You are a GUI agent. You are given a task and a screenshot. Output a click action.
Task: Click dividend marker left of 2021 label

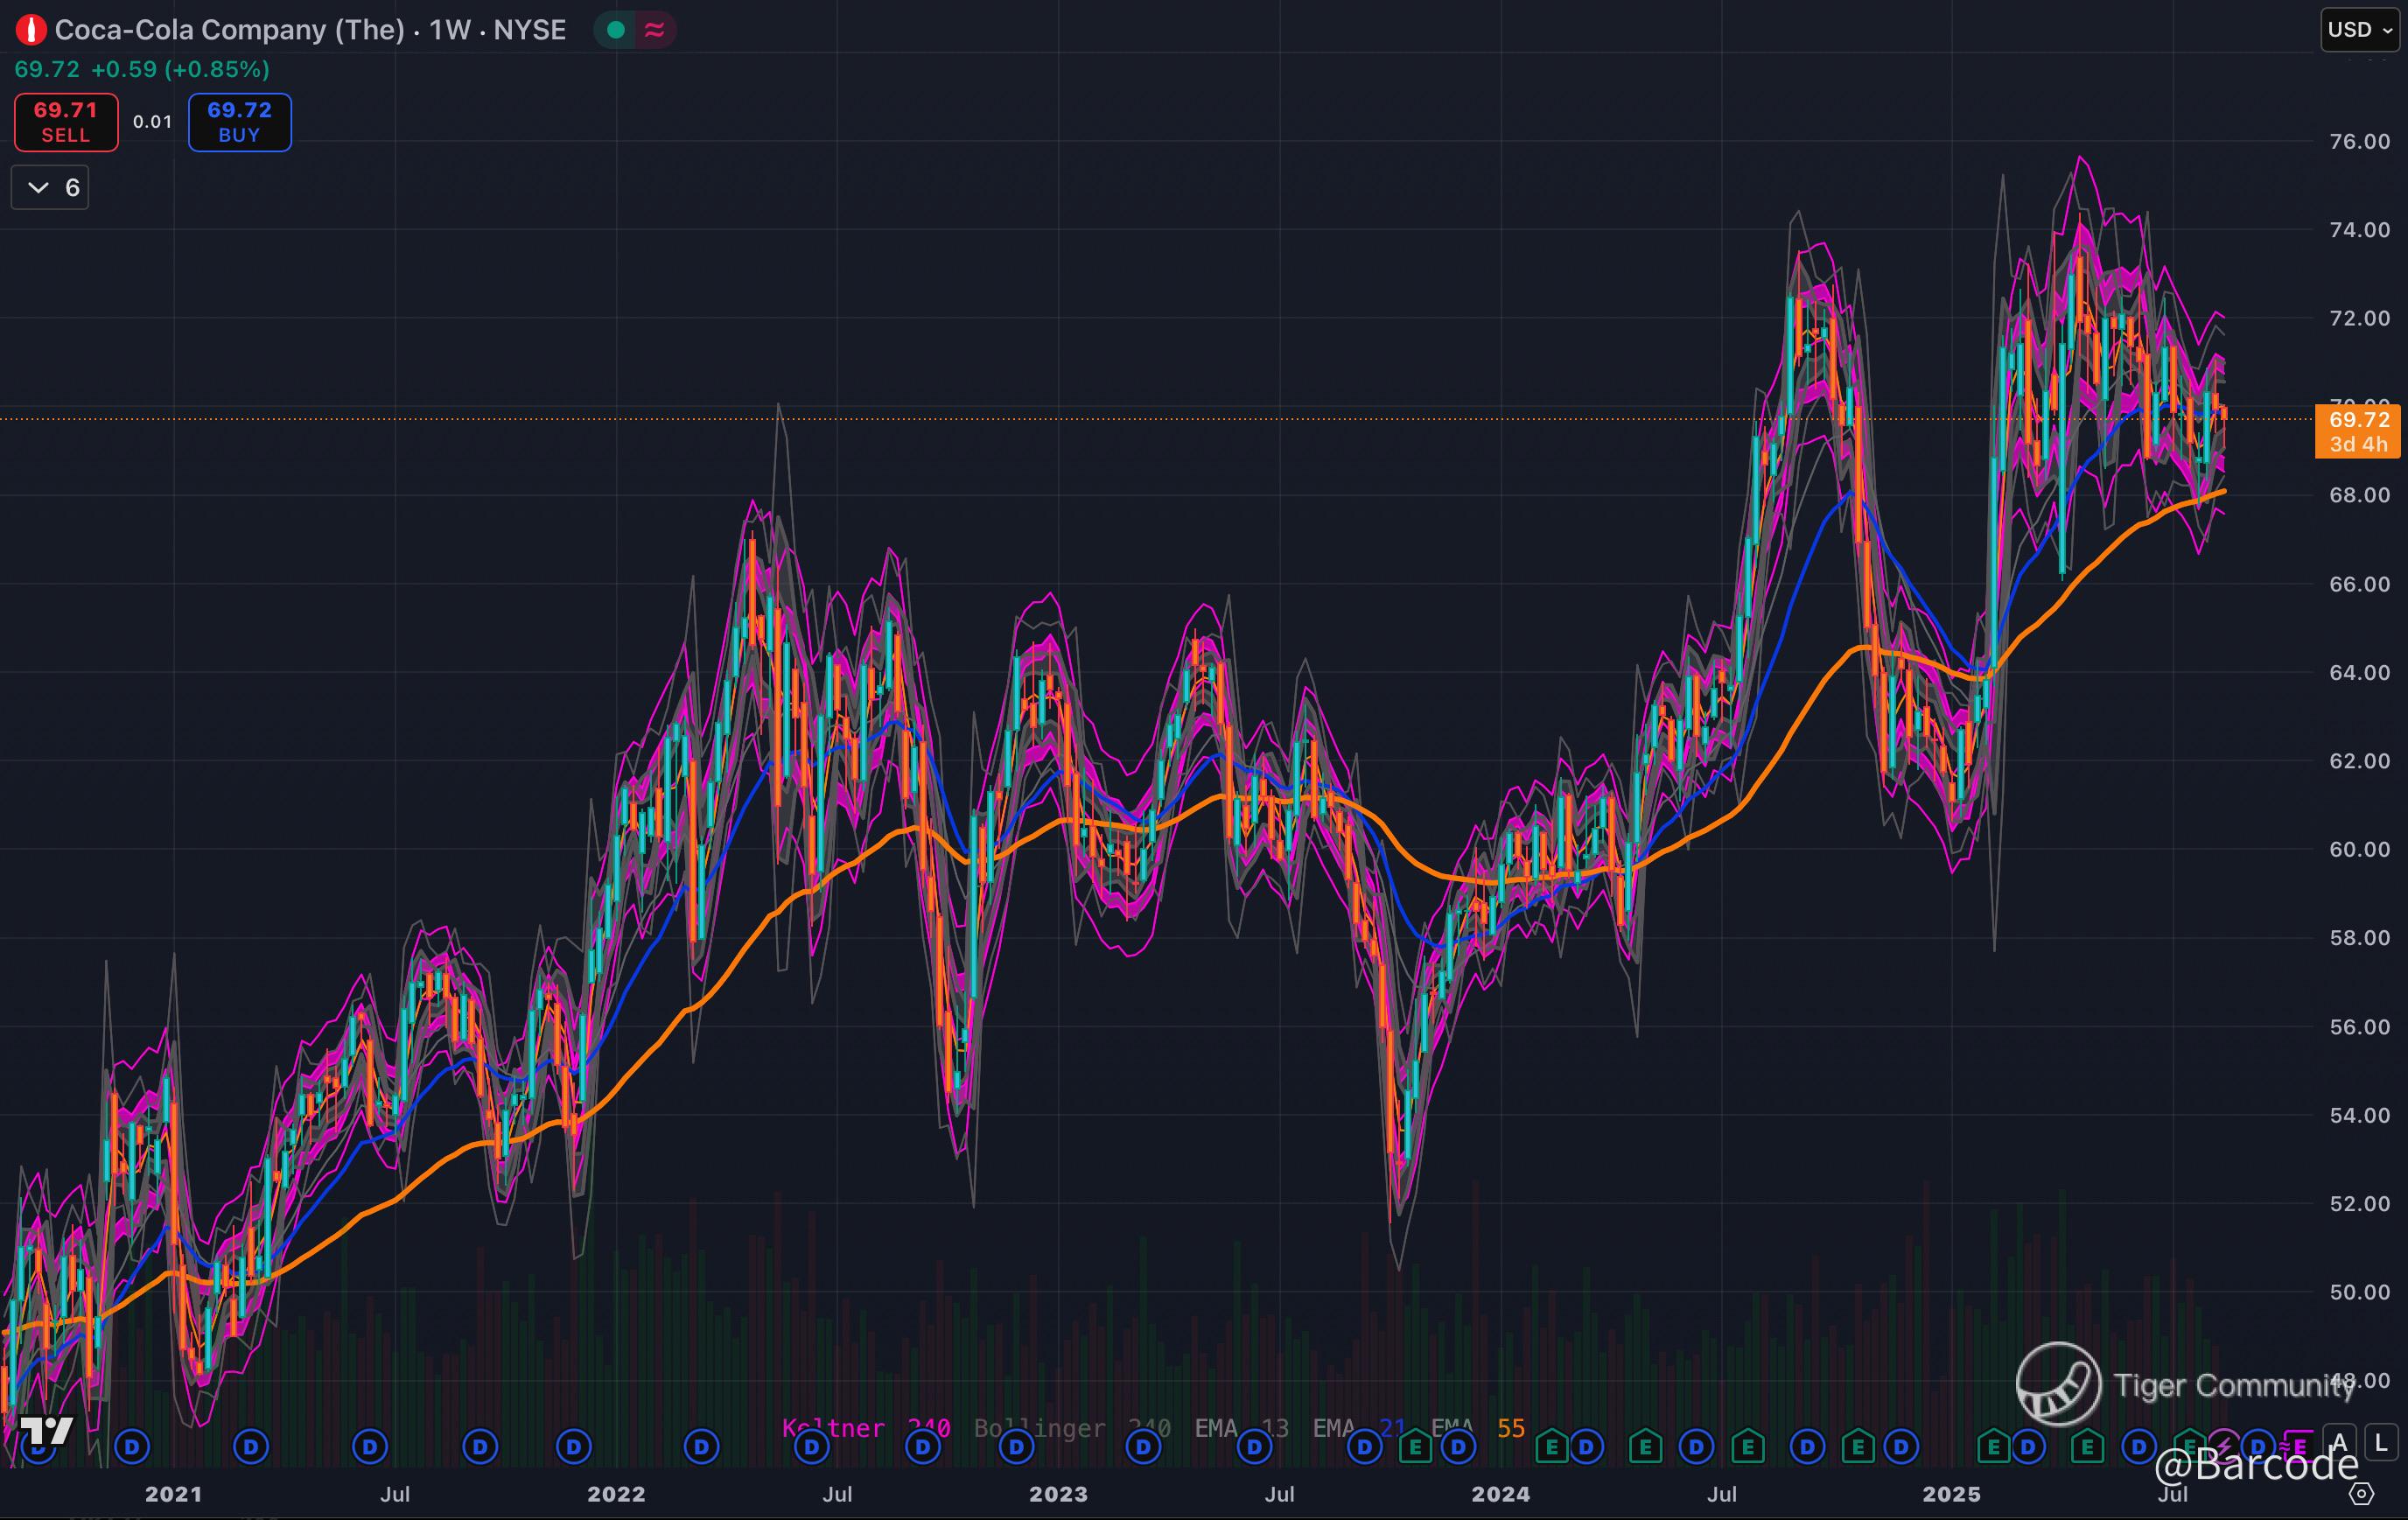pos(132,1446)
